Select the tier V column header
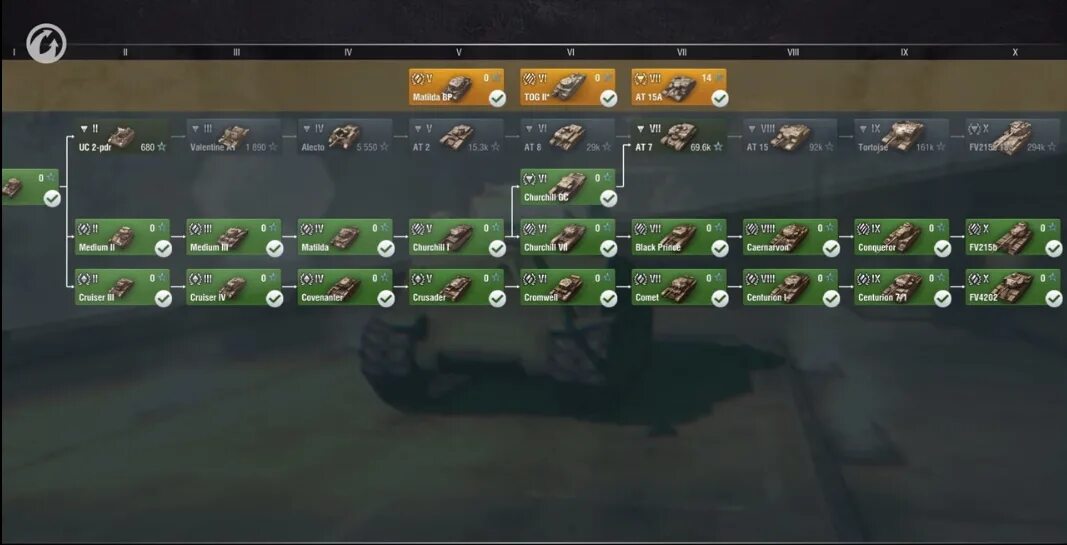The width and height of the screenshot is (1067, 545). pyautogui.click(x=459, y=52)
